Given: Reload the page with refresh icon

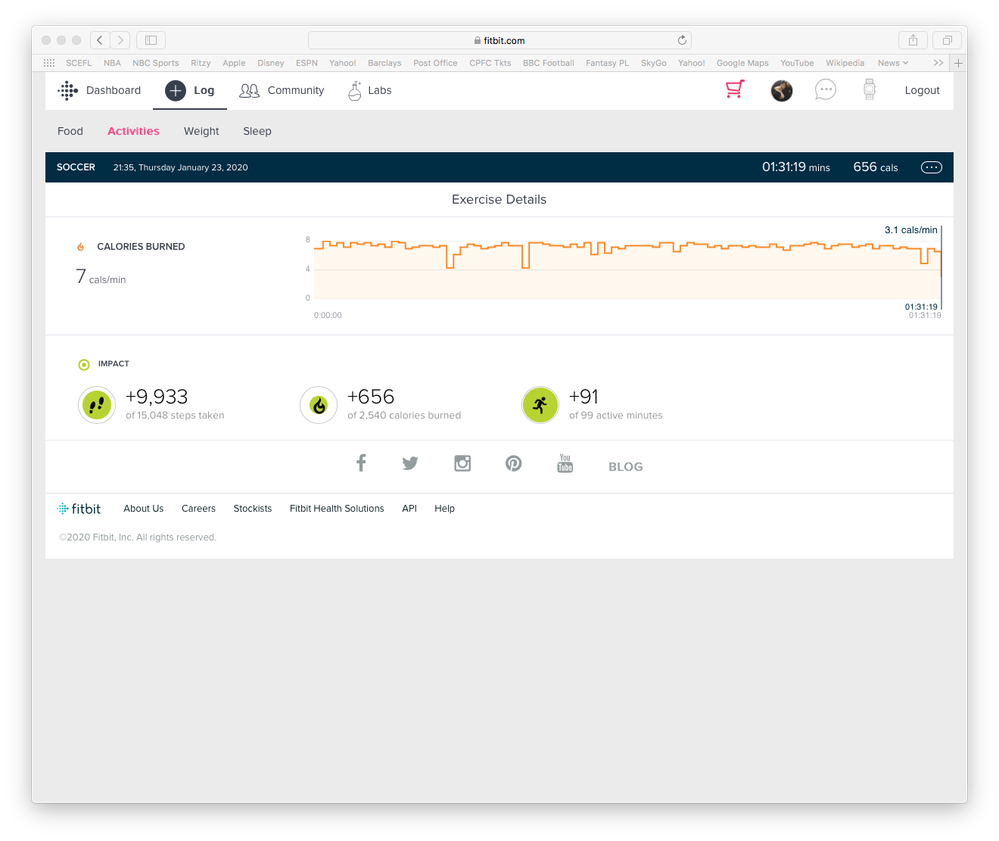Looking at the screenshot, I should coord(682,40).
